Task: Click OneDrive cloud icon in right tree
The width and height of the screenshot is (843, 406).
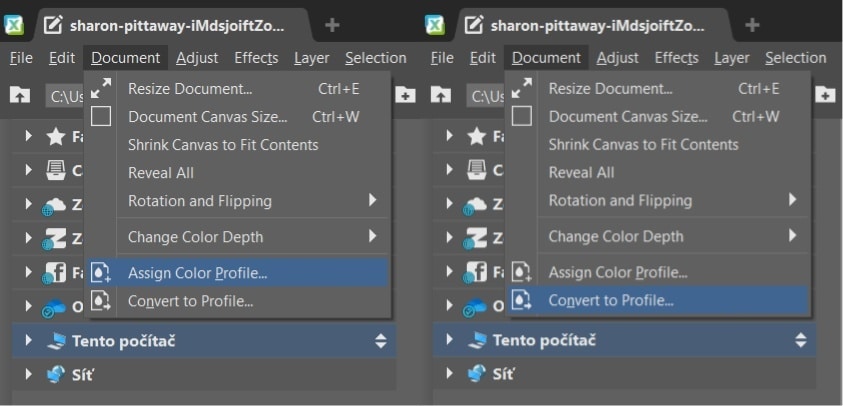Action: [475, 307]
